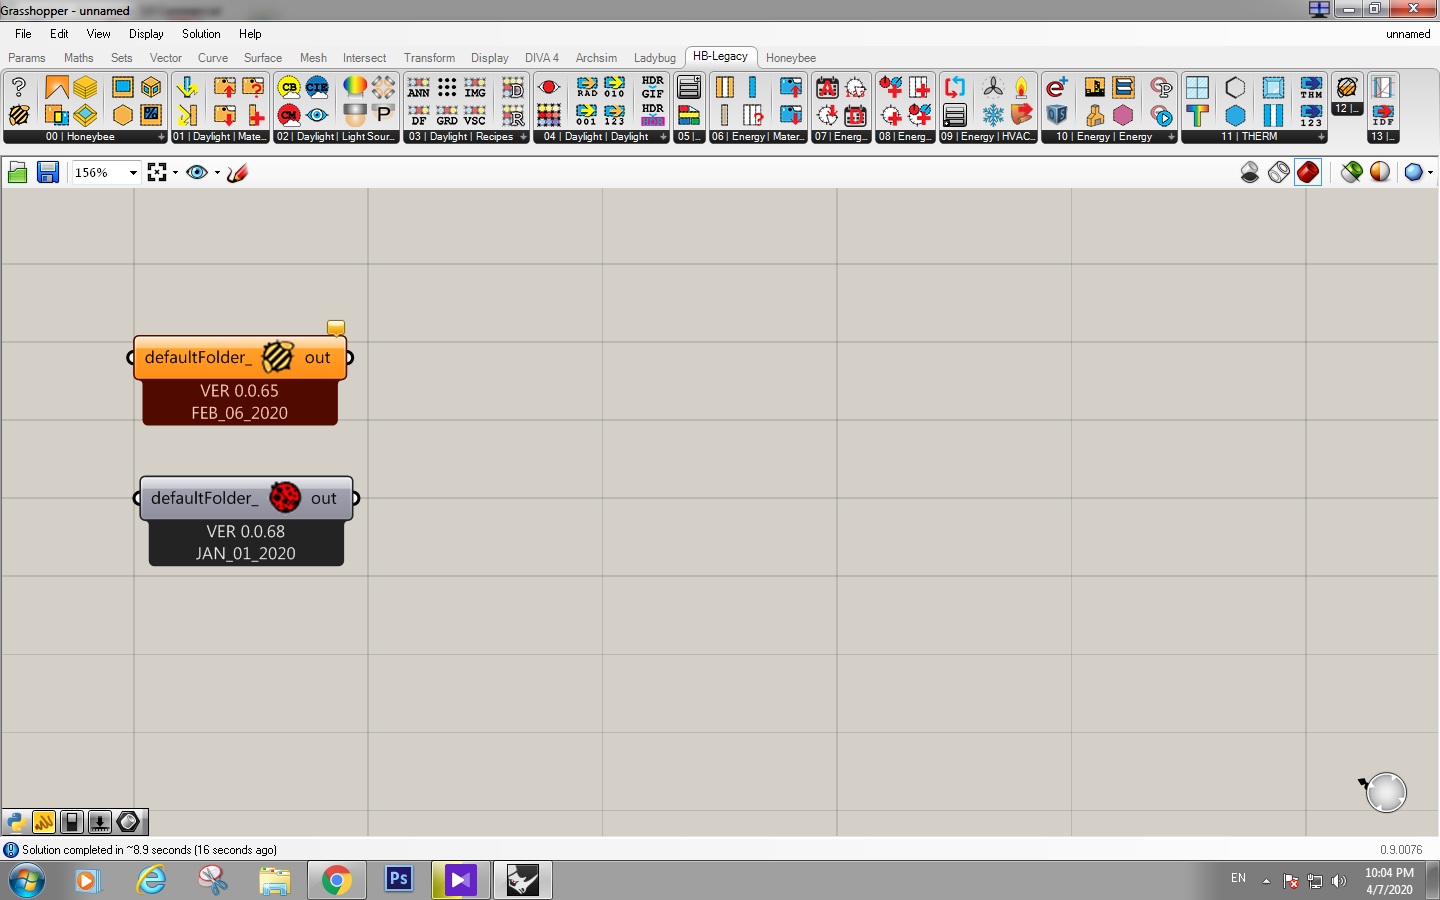
Task: Toggle the eye preview icon in canvas toolbar
Action: (197, 172)
